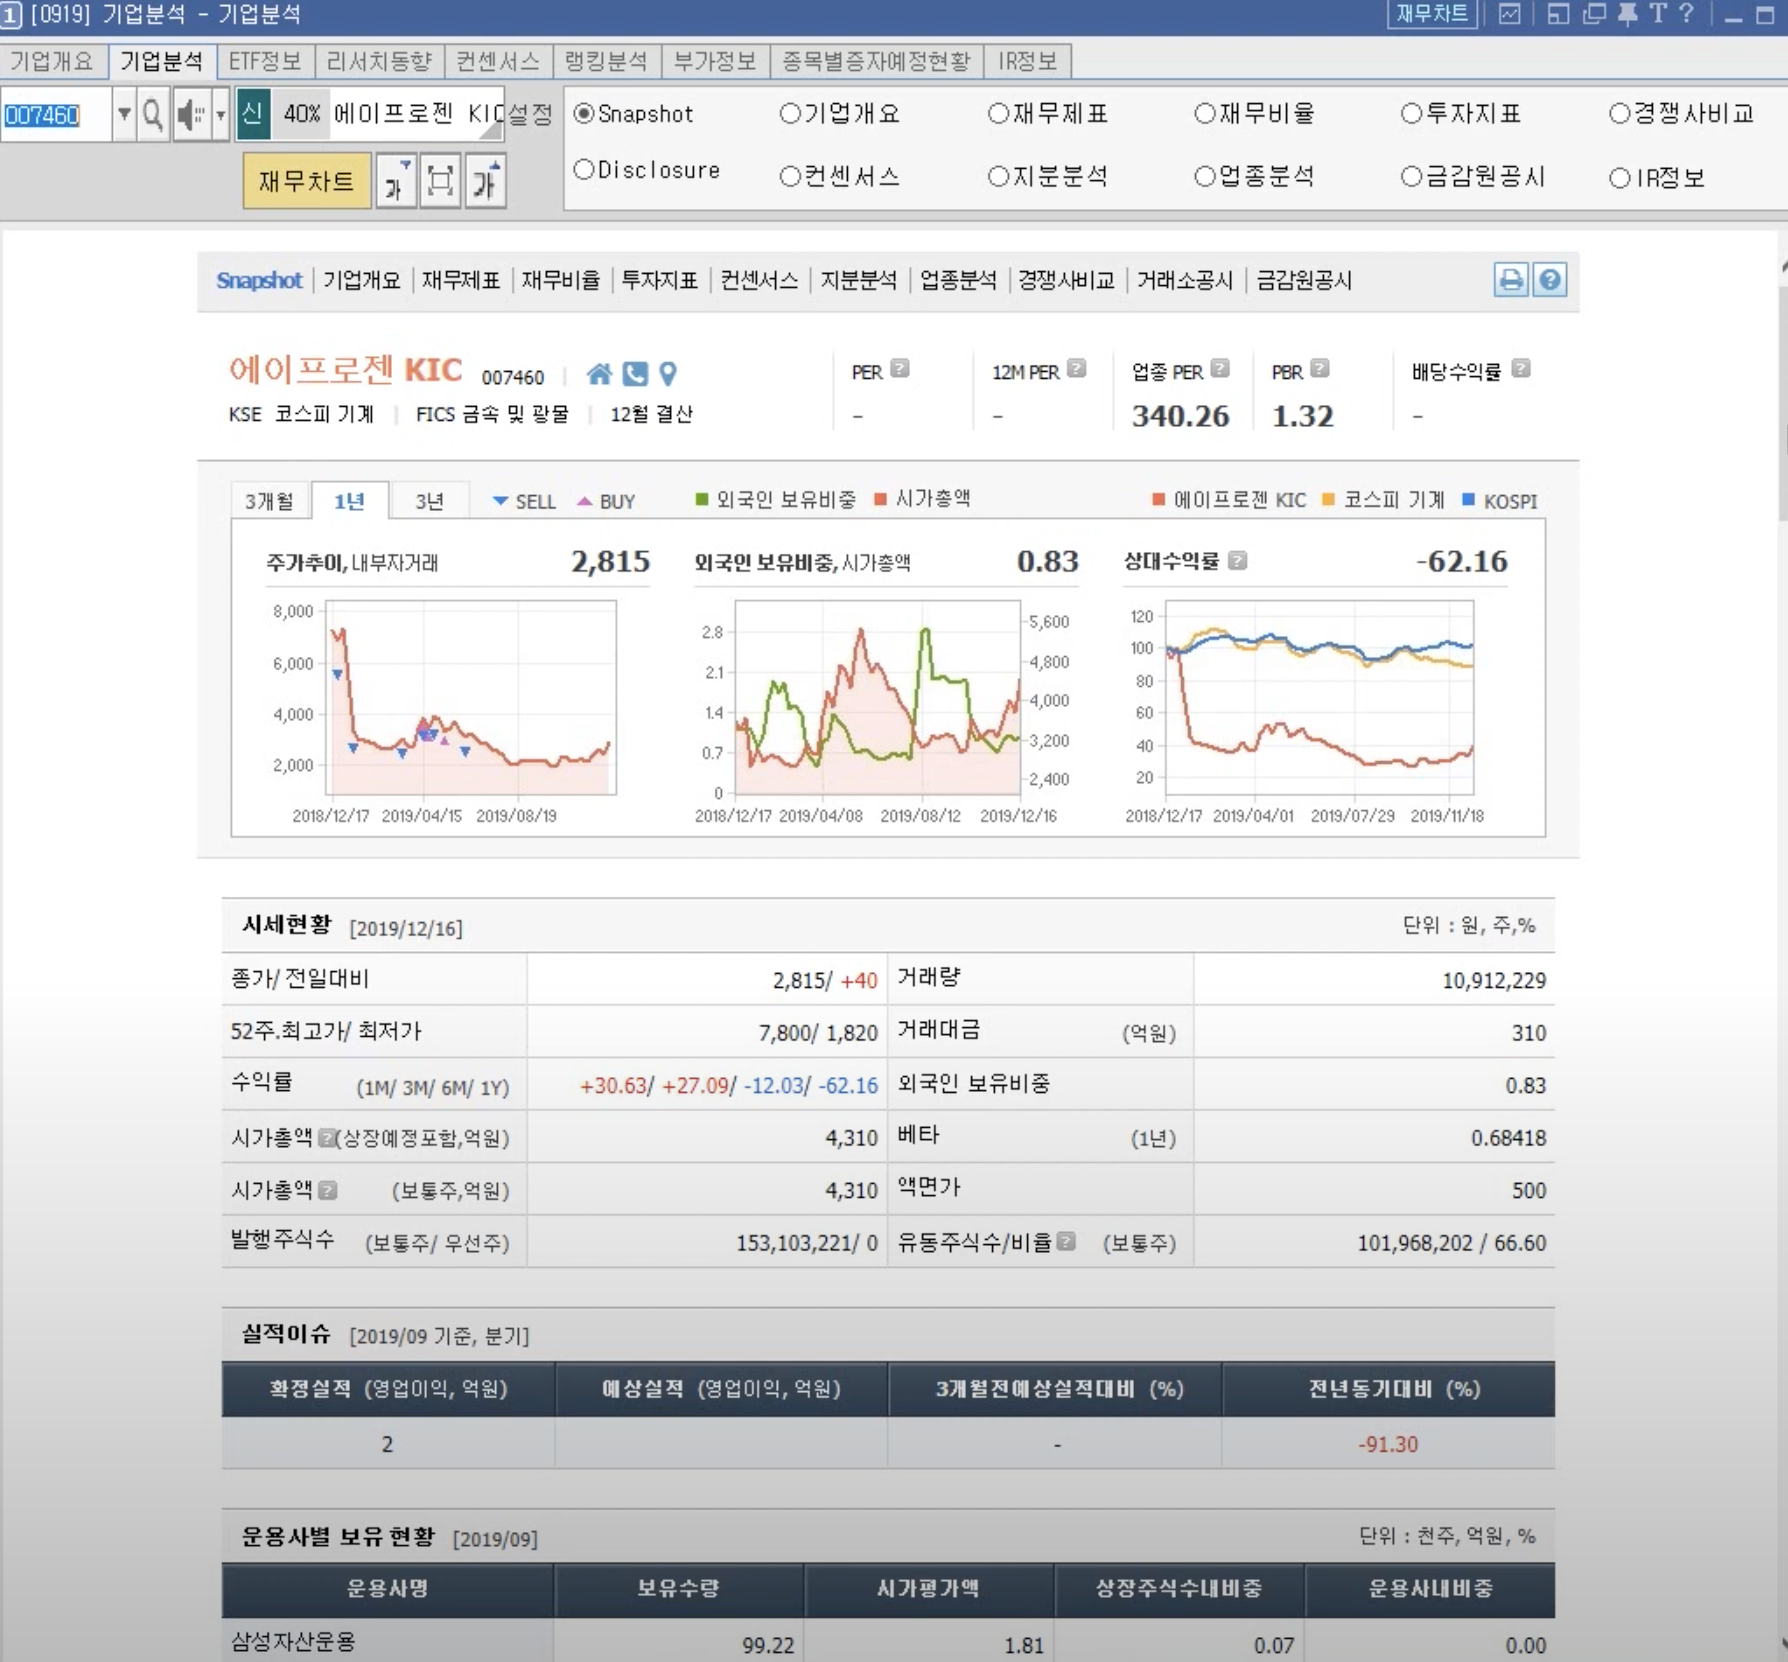Click the increase font size 가 icon
The image size is (1788, 1662).
pos(486,181)
